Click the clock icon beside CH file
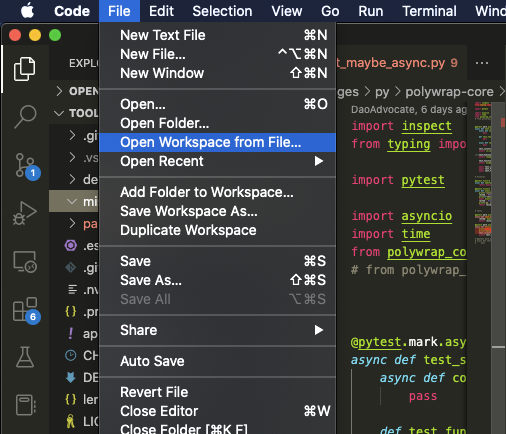 coord(71,355)
